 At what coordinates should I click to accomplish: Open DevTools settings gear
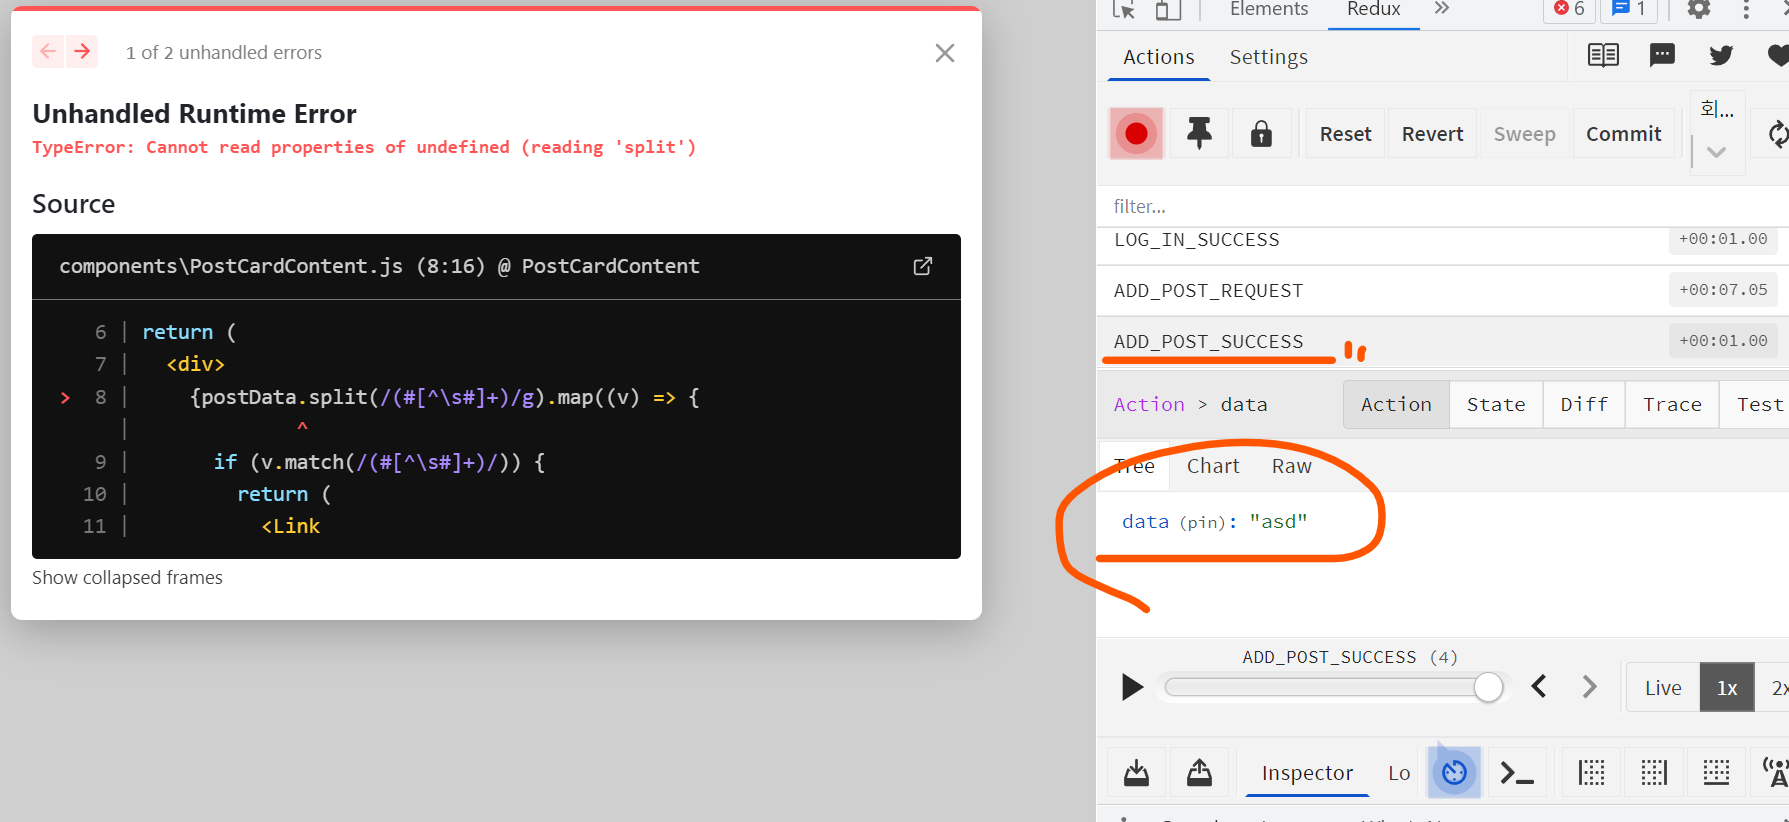point(1698,10)
